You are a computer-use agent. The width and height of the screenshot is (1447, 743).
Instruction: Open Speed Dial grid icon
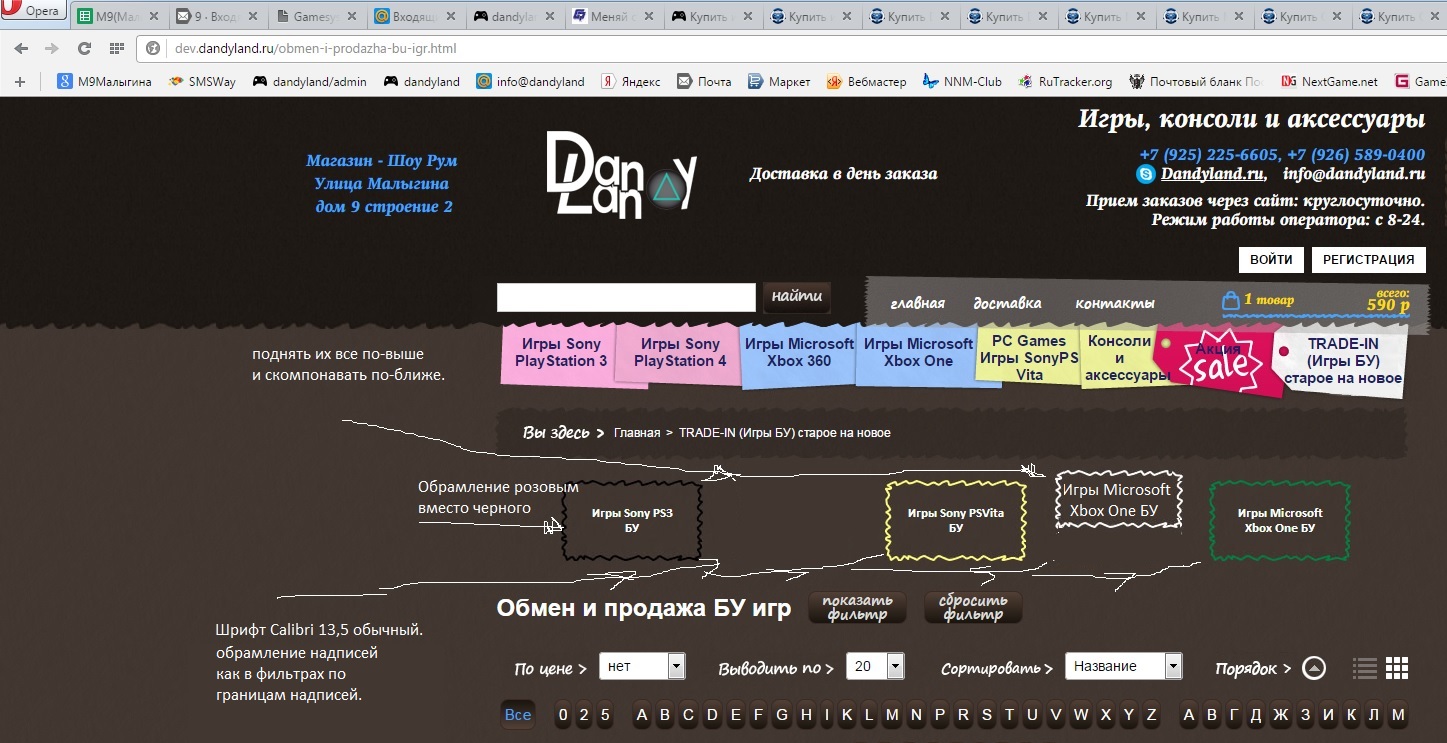117,48
